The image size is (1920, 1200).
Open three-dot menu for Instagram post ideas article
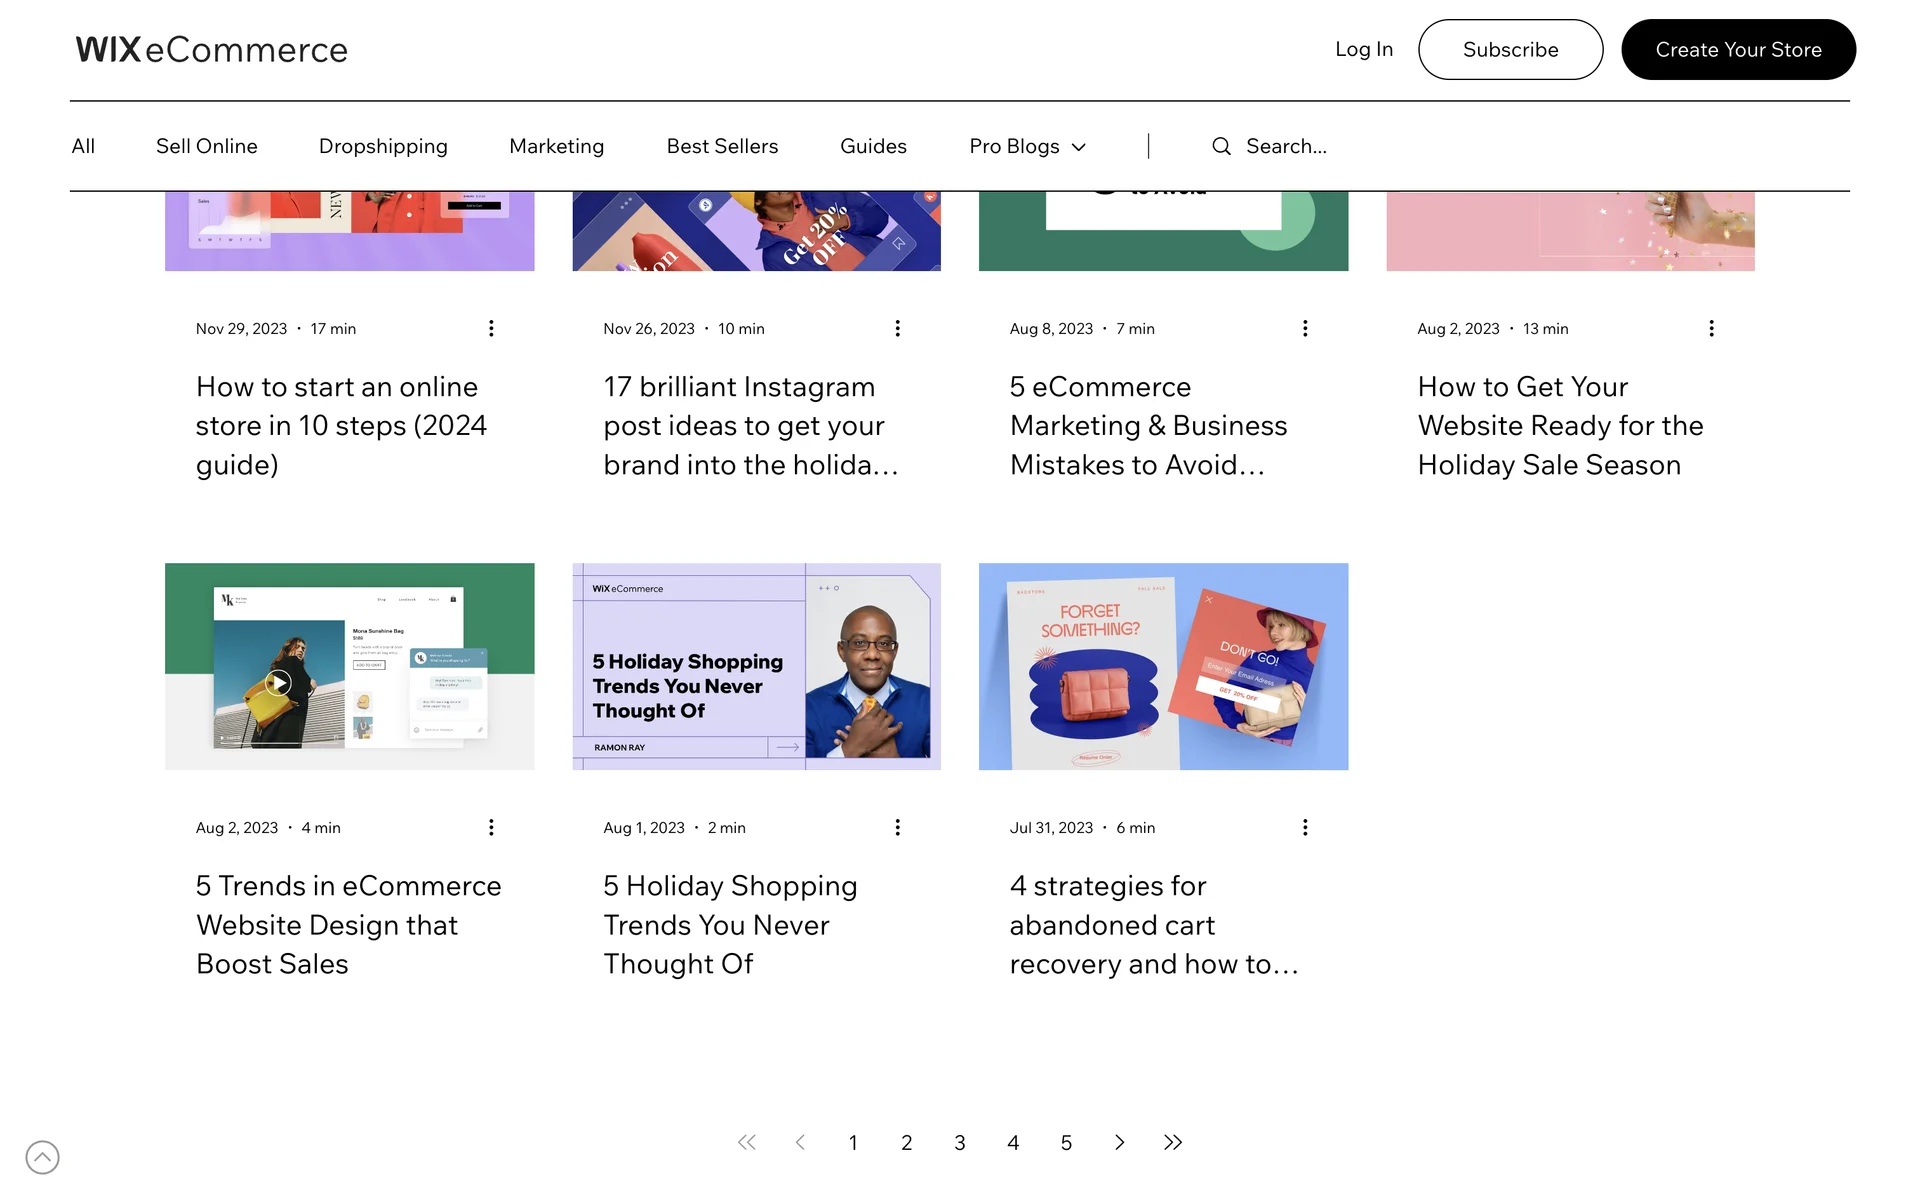(898, 328)
